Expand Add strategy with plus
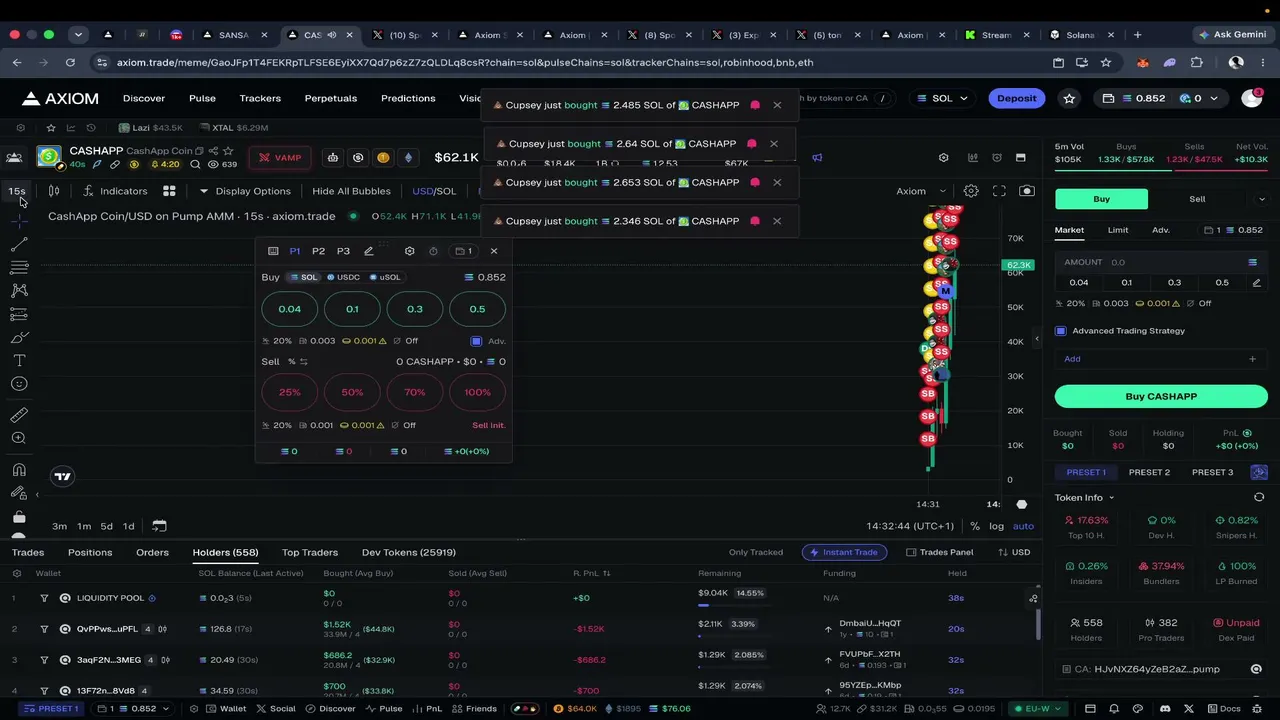 click(1252, 359)
